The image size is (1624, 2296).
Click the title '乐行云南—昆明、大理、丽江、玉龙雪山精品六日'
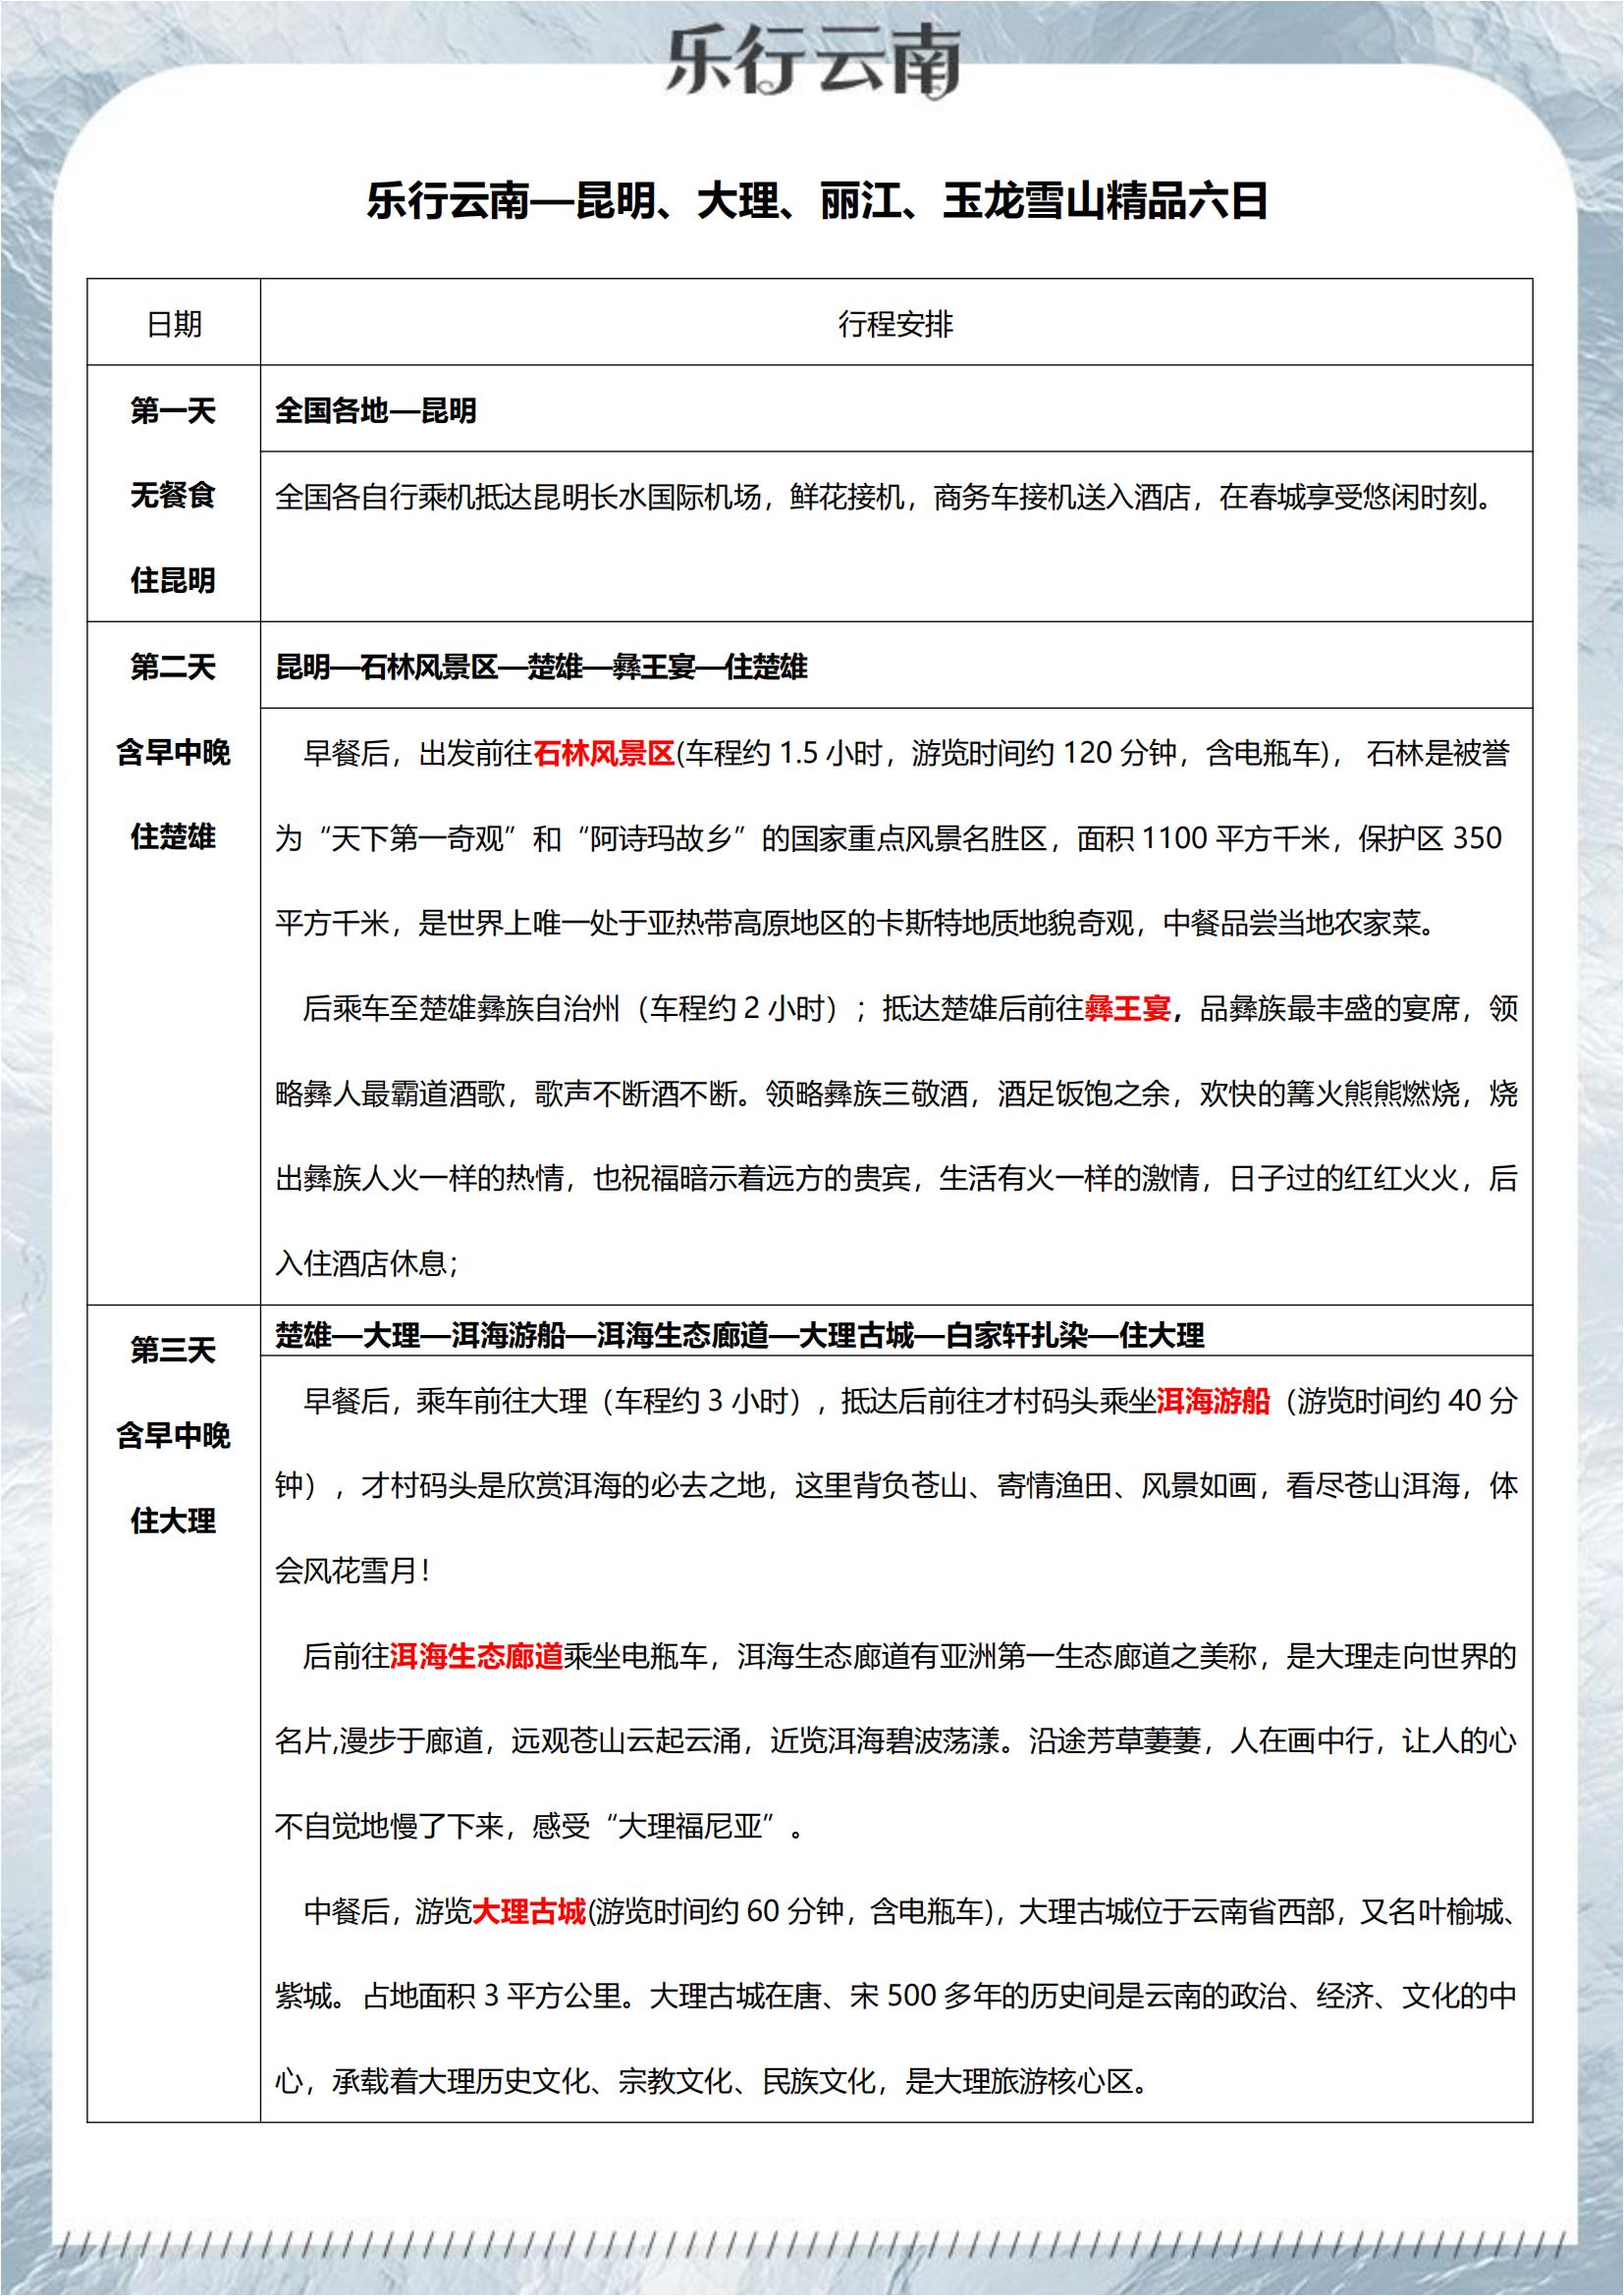pyautogui.click(x=817, y=201)
